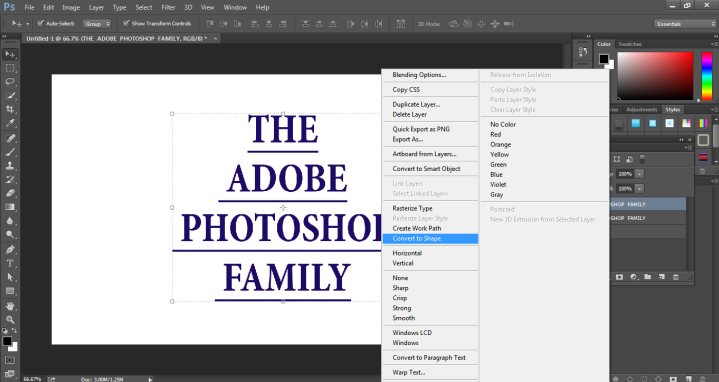This screenshot has height=382, width=719.
Task: Close the Untitled-1 document tab
Action: 215,39
